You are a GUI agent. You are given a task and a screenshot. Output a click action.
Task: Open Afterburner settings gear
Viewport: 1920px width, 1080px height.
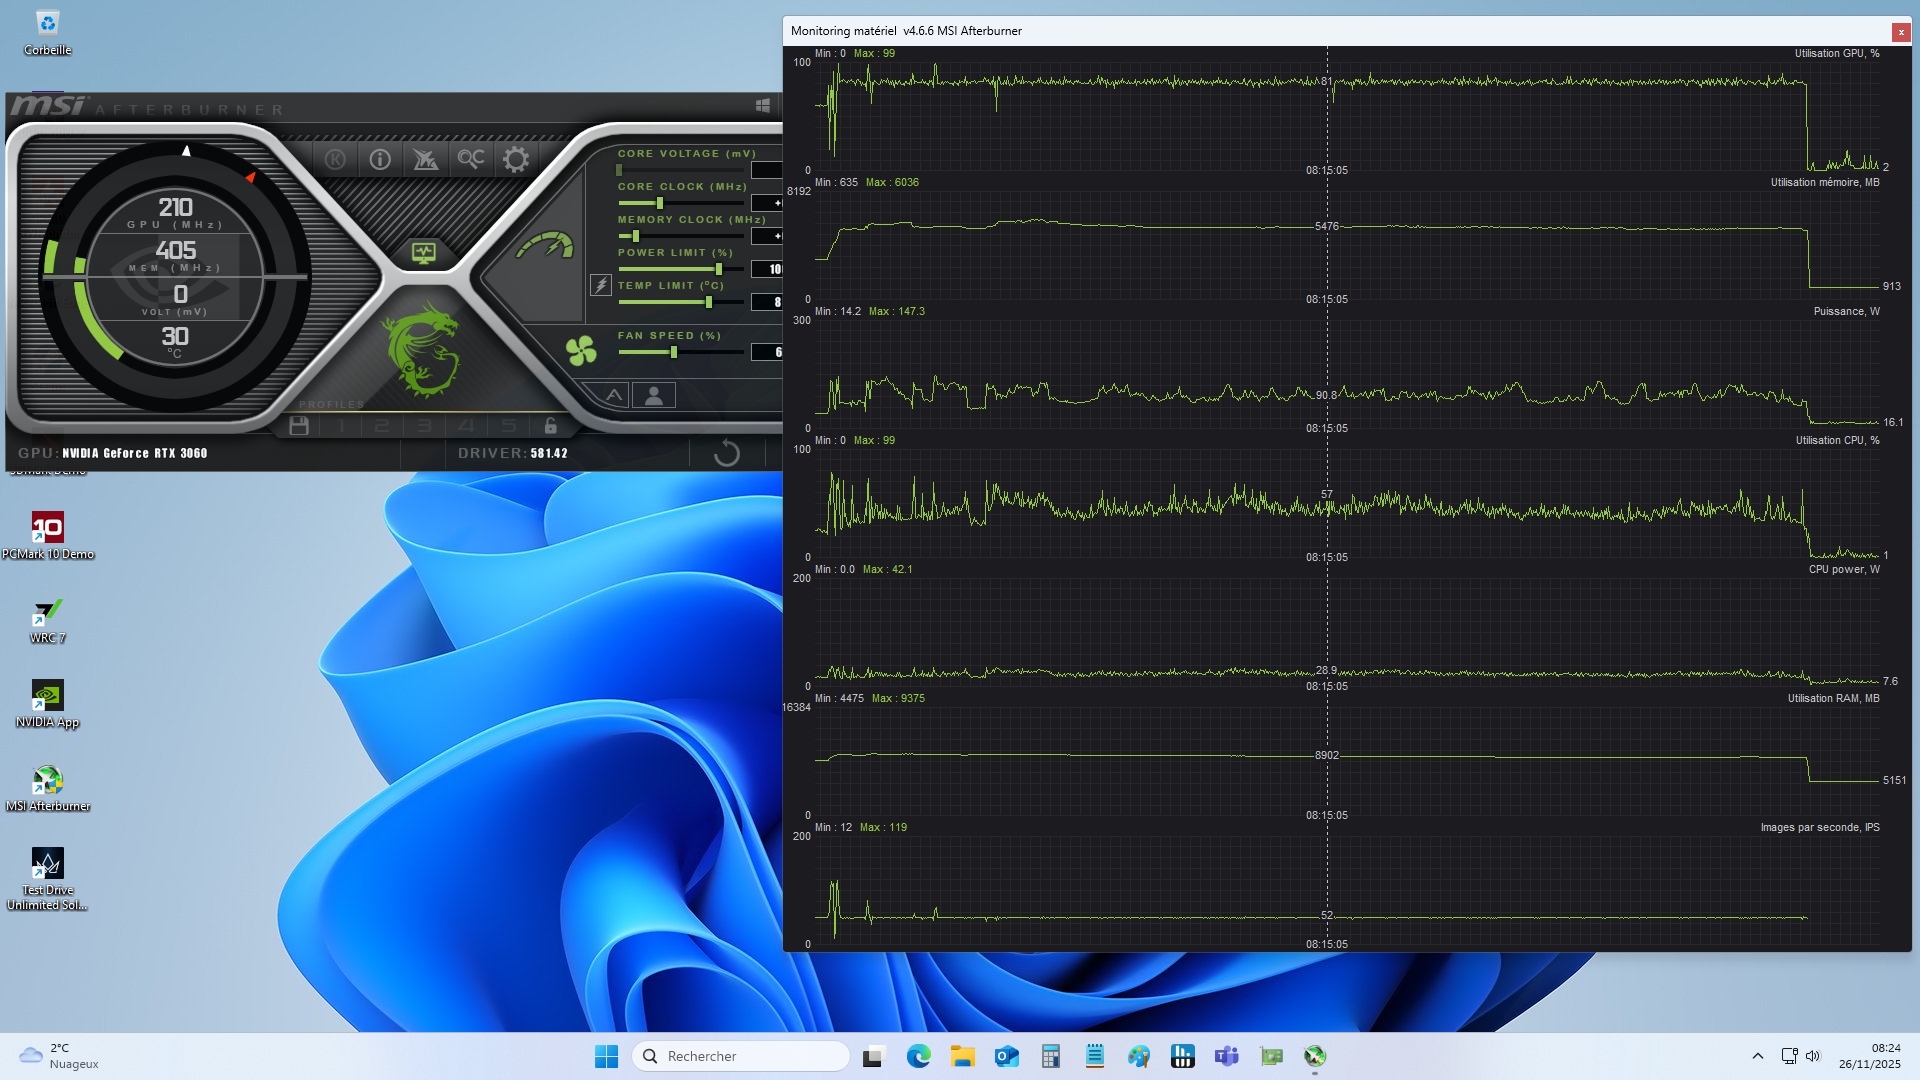tap(516, 159)
